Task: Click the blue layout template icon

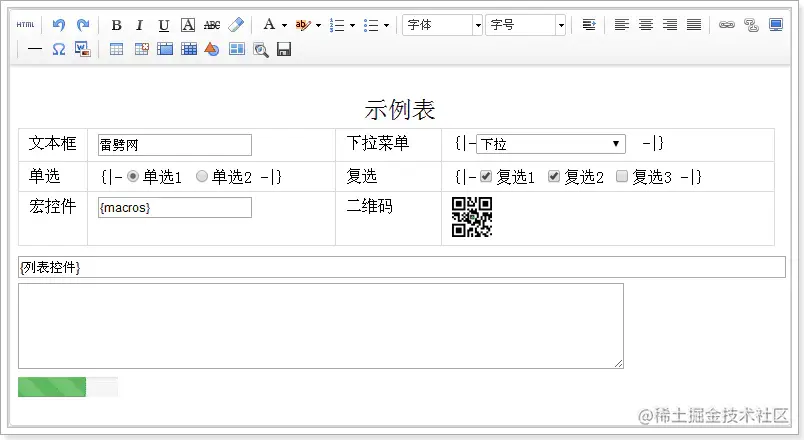Action: coord(236,49)
